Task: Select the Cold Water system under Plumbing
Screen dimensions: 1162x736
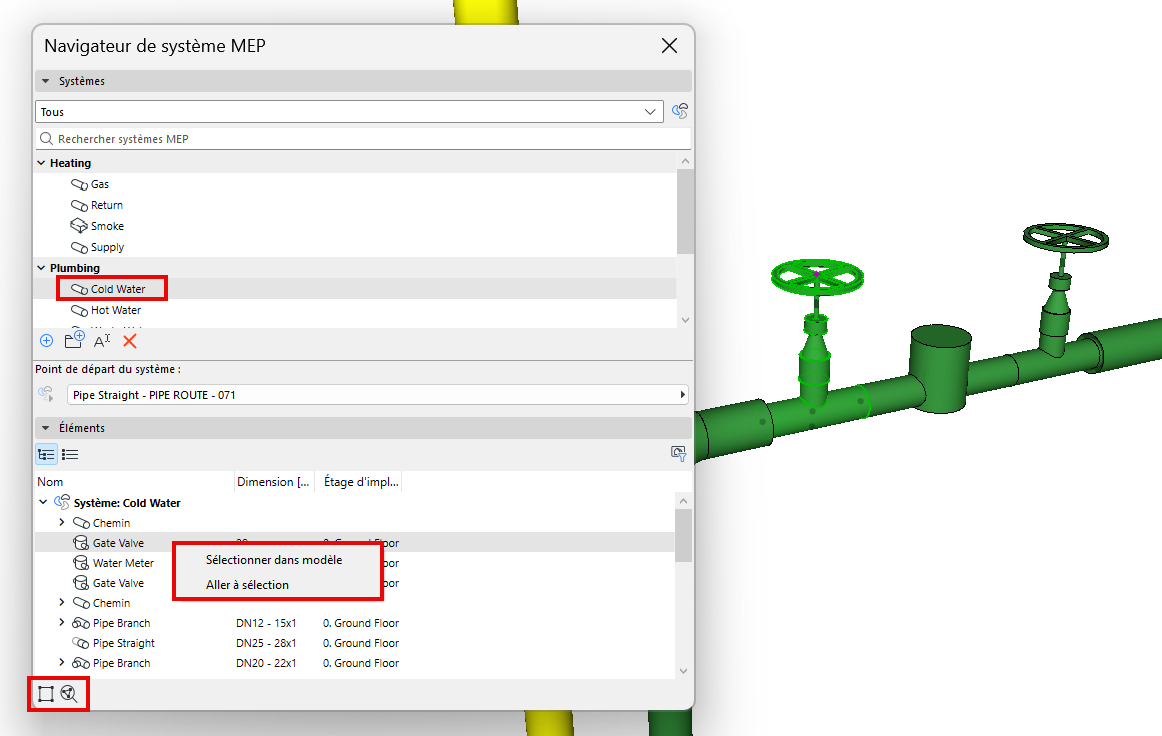Action: click(118, 289)
